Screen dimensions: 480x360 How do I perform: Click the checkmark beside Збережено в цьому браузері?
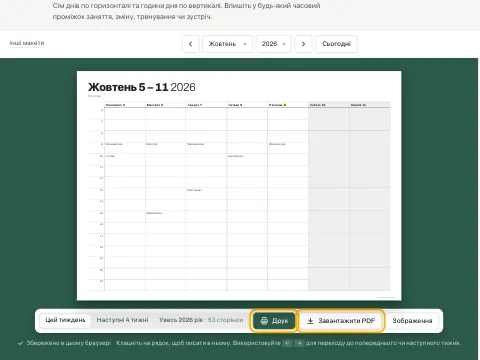[x=21, y=343]
